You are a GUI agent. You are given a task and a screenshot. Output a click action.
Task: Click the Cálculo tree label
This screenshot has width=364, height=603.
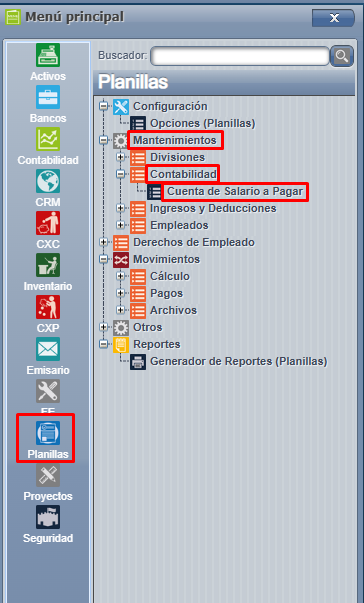point(170,276)
